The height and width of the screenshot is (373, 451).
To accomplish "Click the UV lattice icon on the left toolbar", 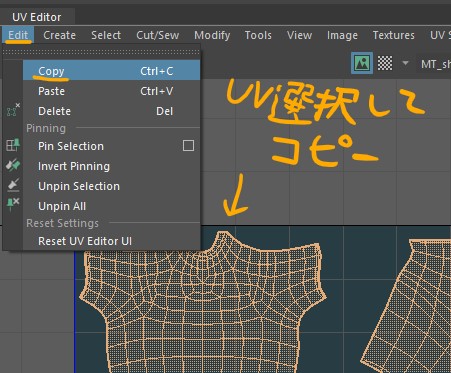I will click(x=13, y=110).
